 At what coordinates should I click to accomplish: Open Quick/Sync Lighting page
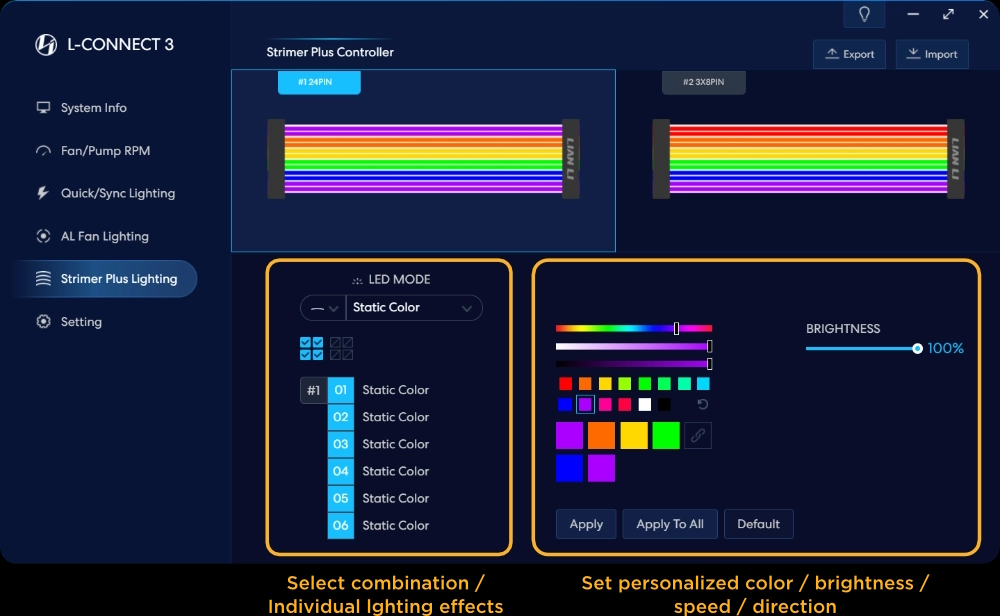[118, 193]
